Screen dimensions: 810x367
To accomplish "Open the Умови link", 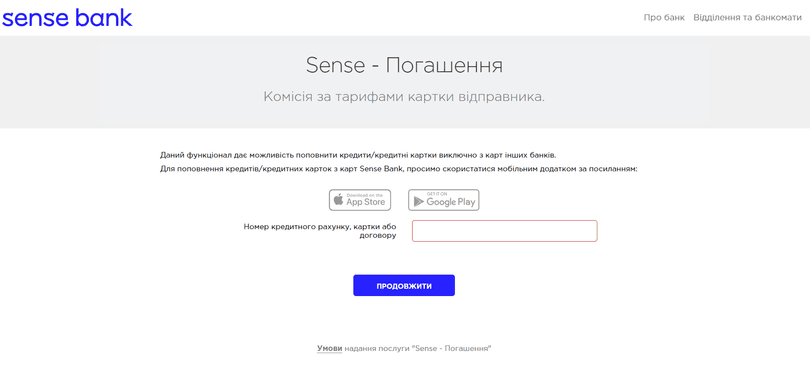I will (330, 348).
